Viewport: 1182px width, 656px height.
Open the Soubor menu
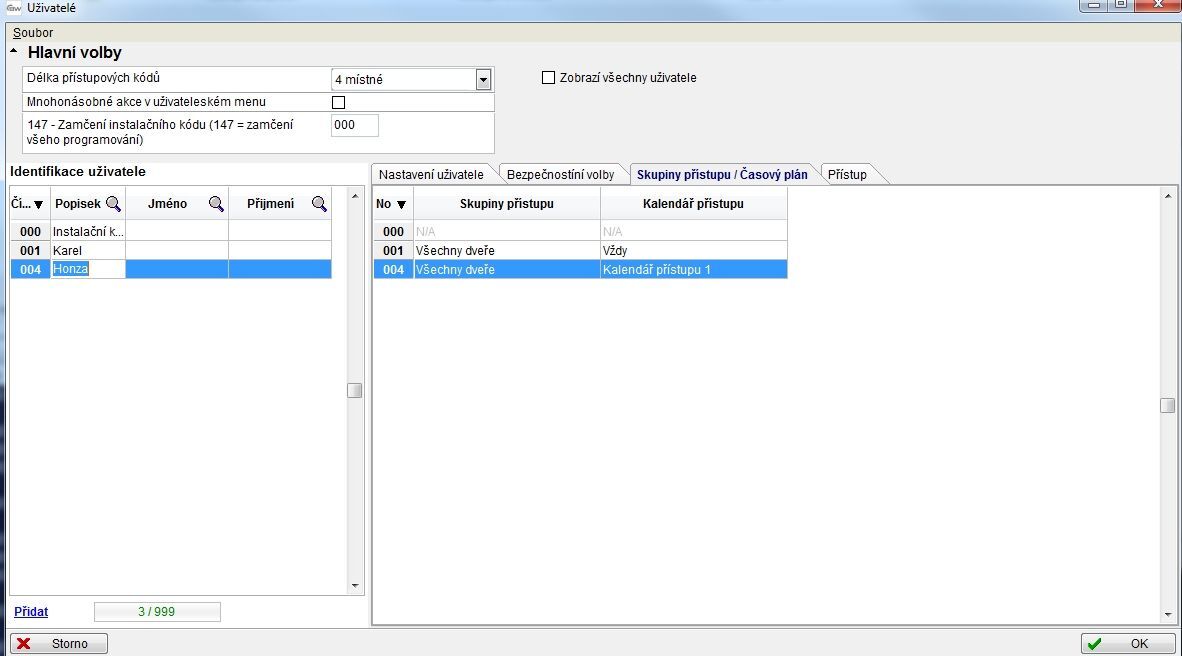(x=33, y=33)
